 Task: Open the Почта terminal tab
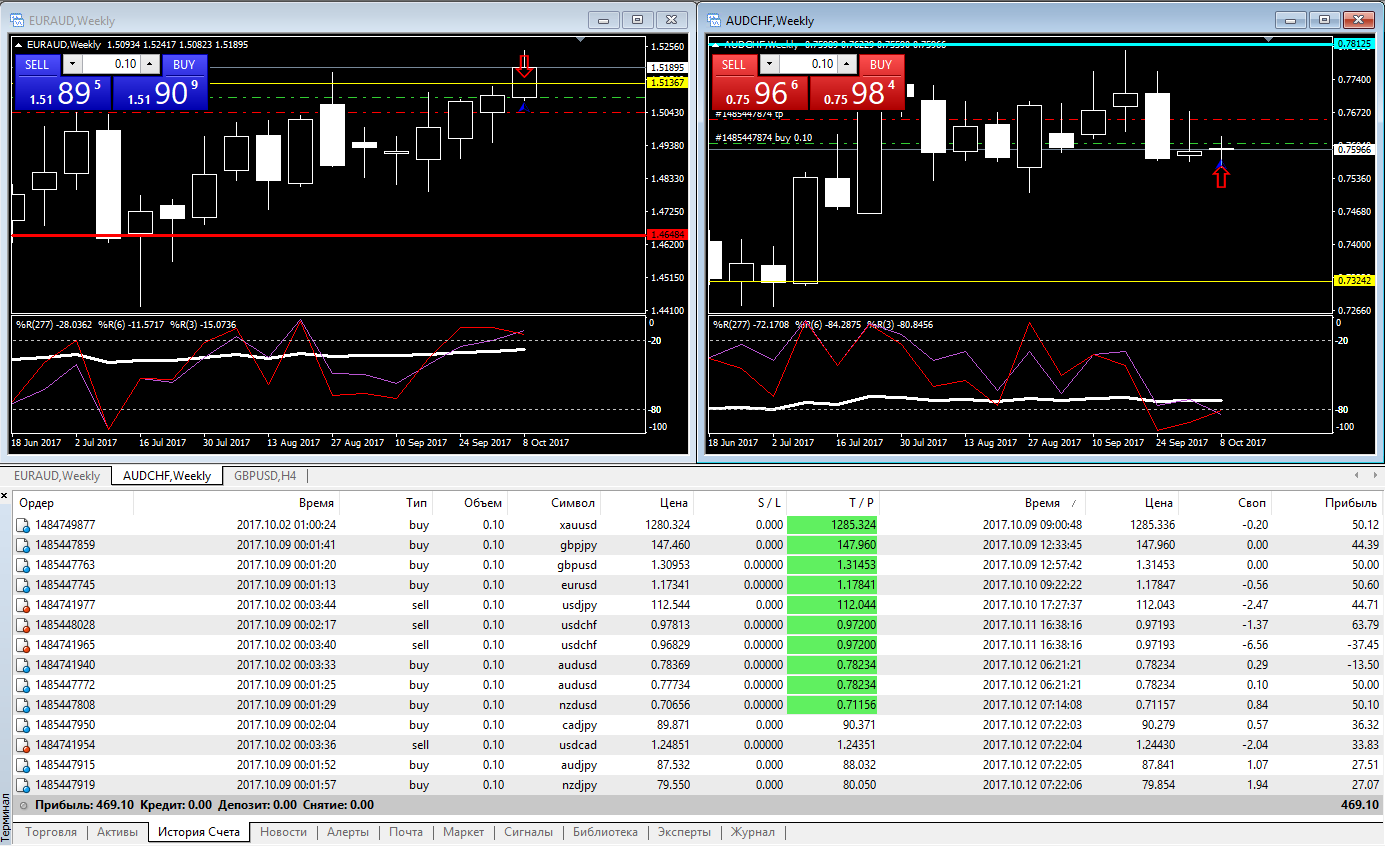(406, 832)
